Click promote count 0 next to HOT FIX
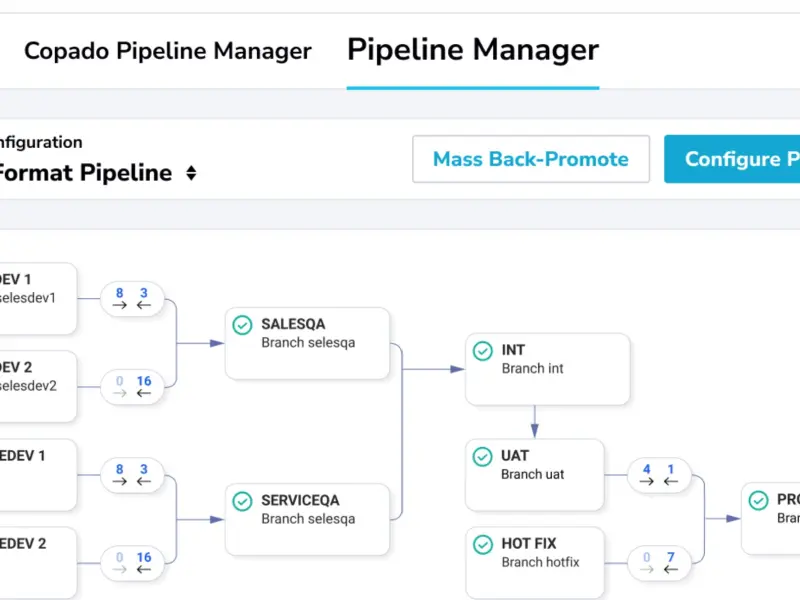 (x=646, y=557)
